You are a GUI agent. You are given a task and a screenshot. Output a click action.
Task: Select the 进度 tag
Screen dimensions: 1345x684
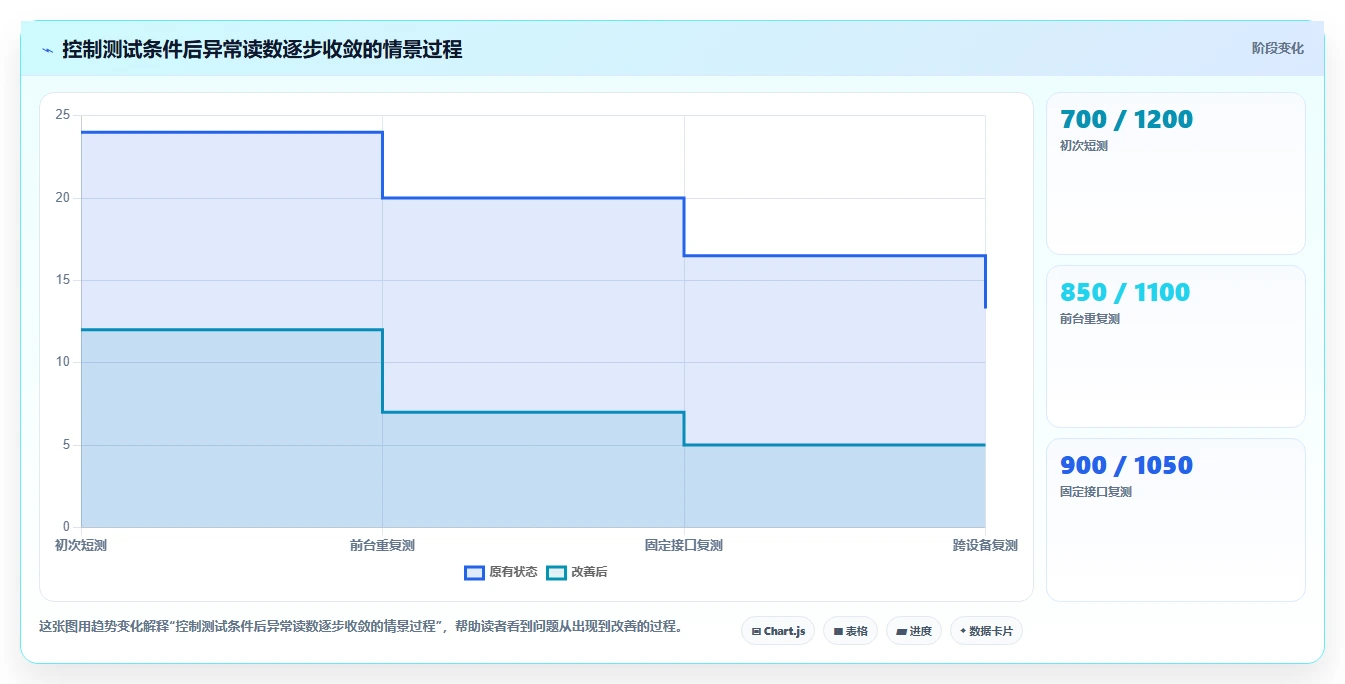[x=914, y=631]
